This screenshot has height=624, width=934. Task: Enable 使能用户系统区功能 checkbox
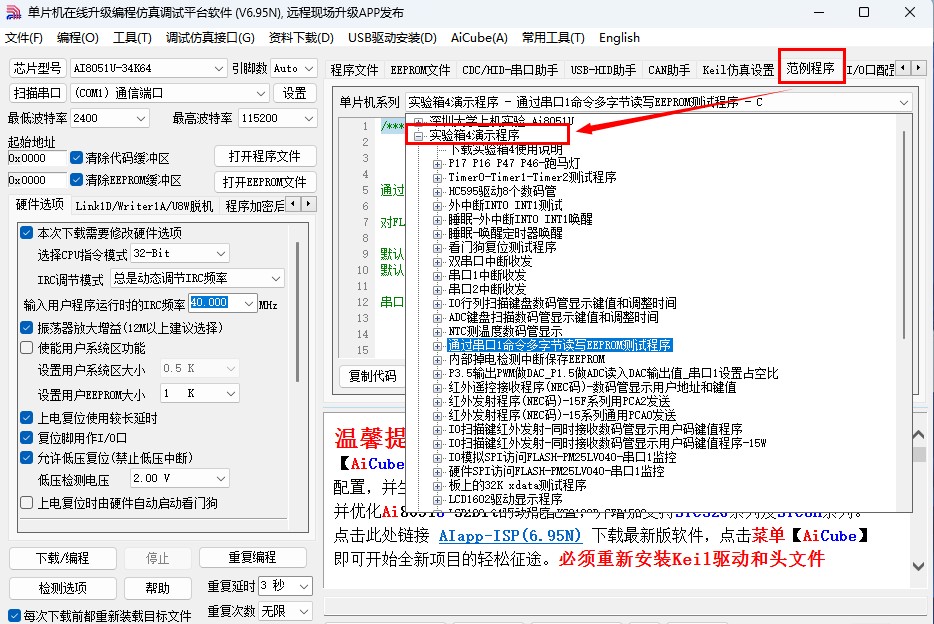pyautogui.click(x=26, y=347)
